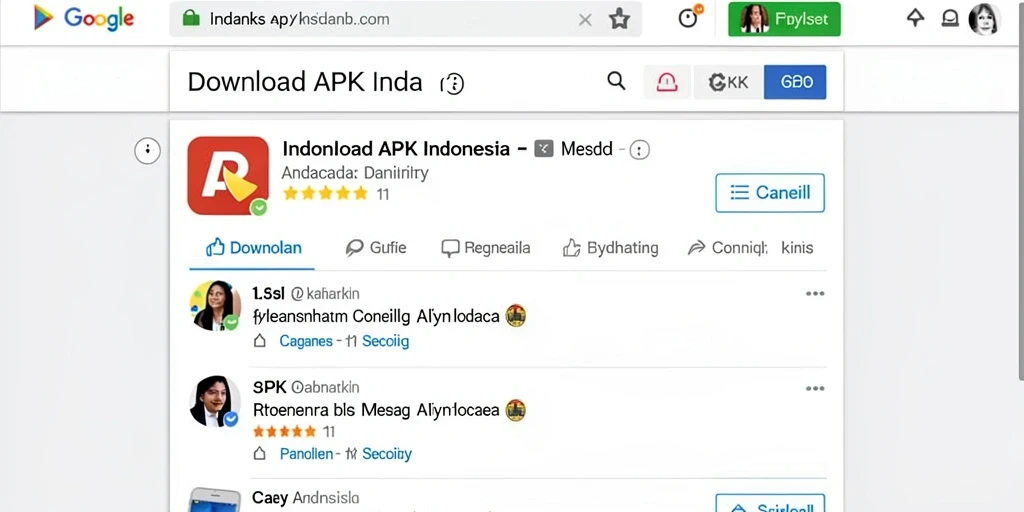Click the clock icon with orange badge

690,17
